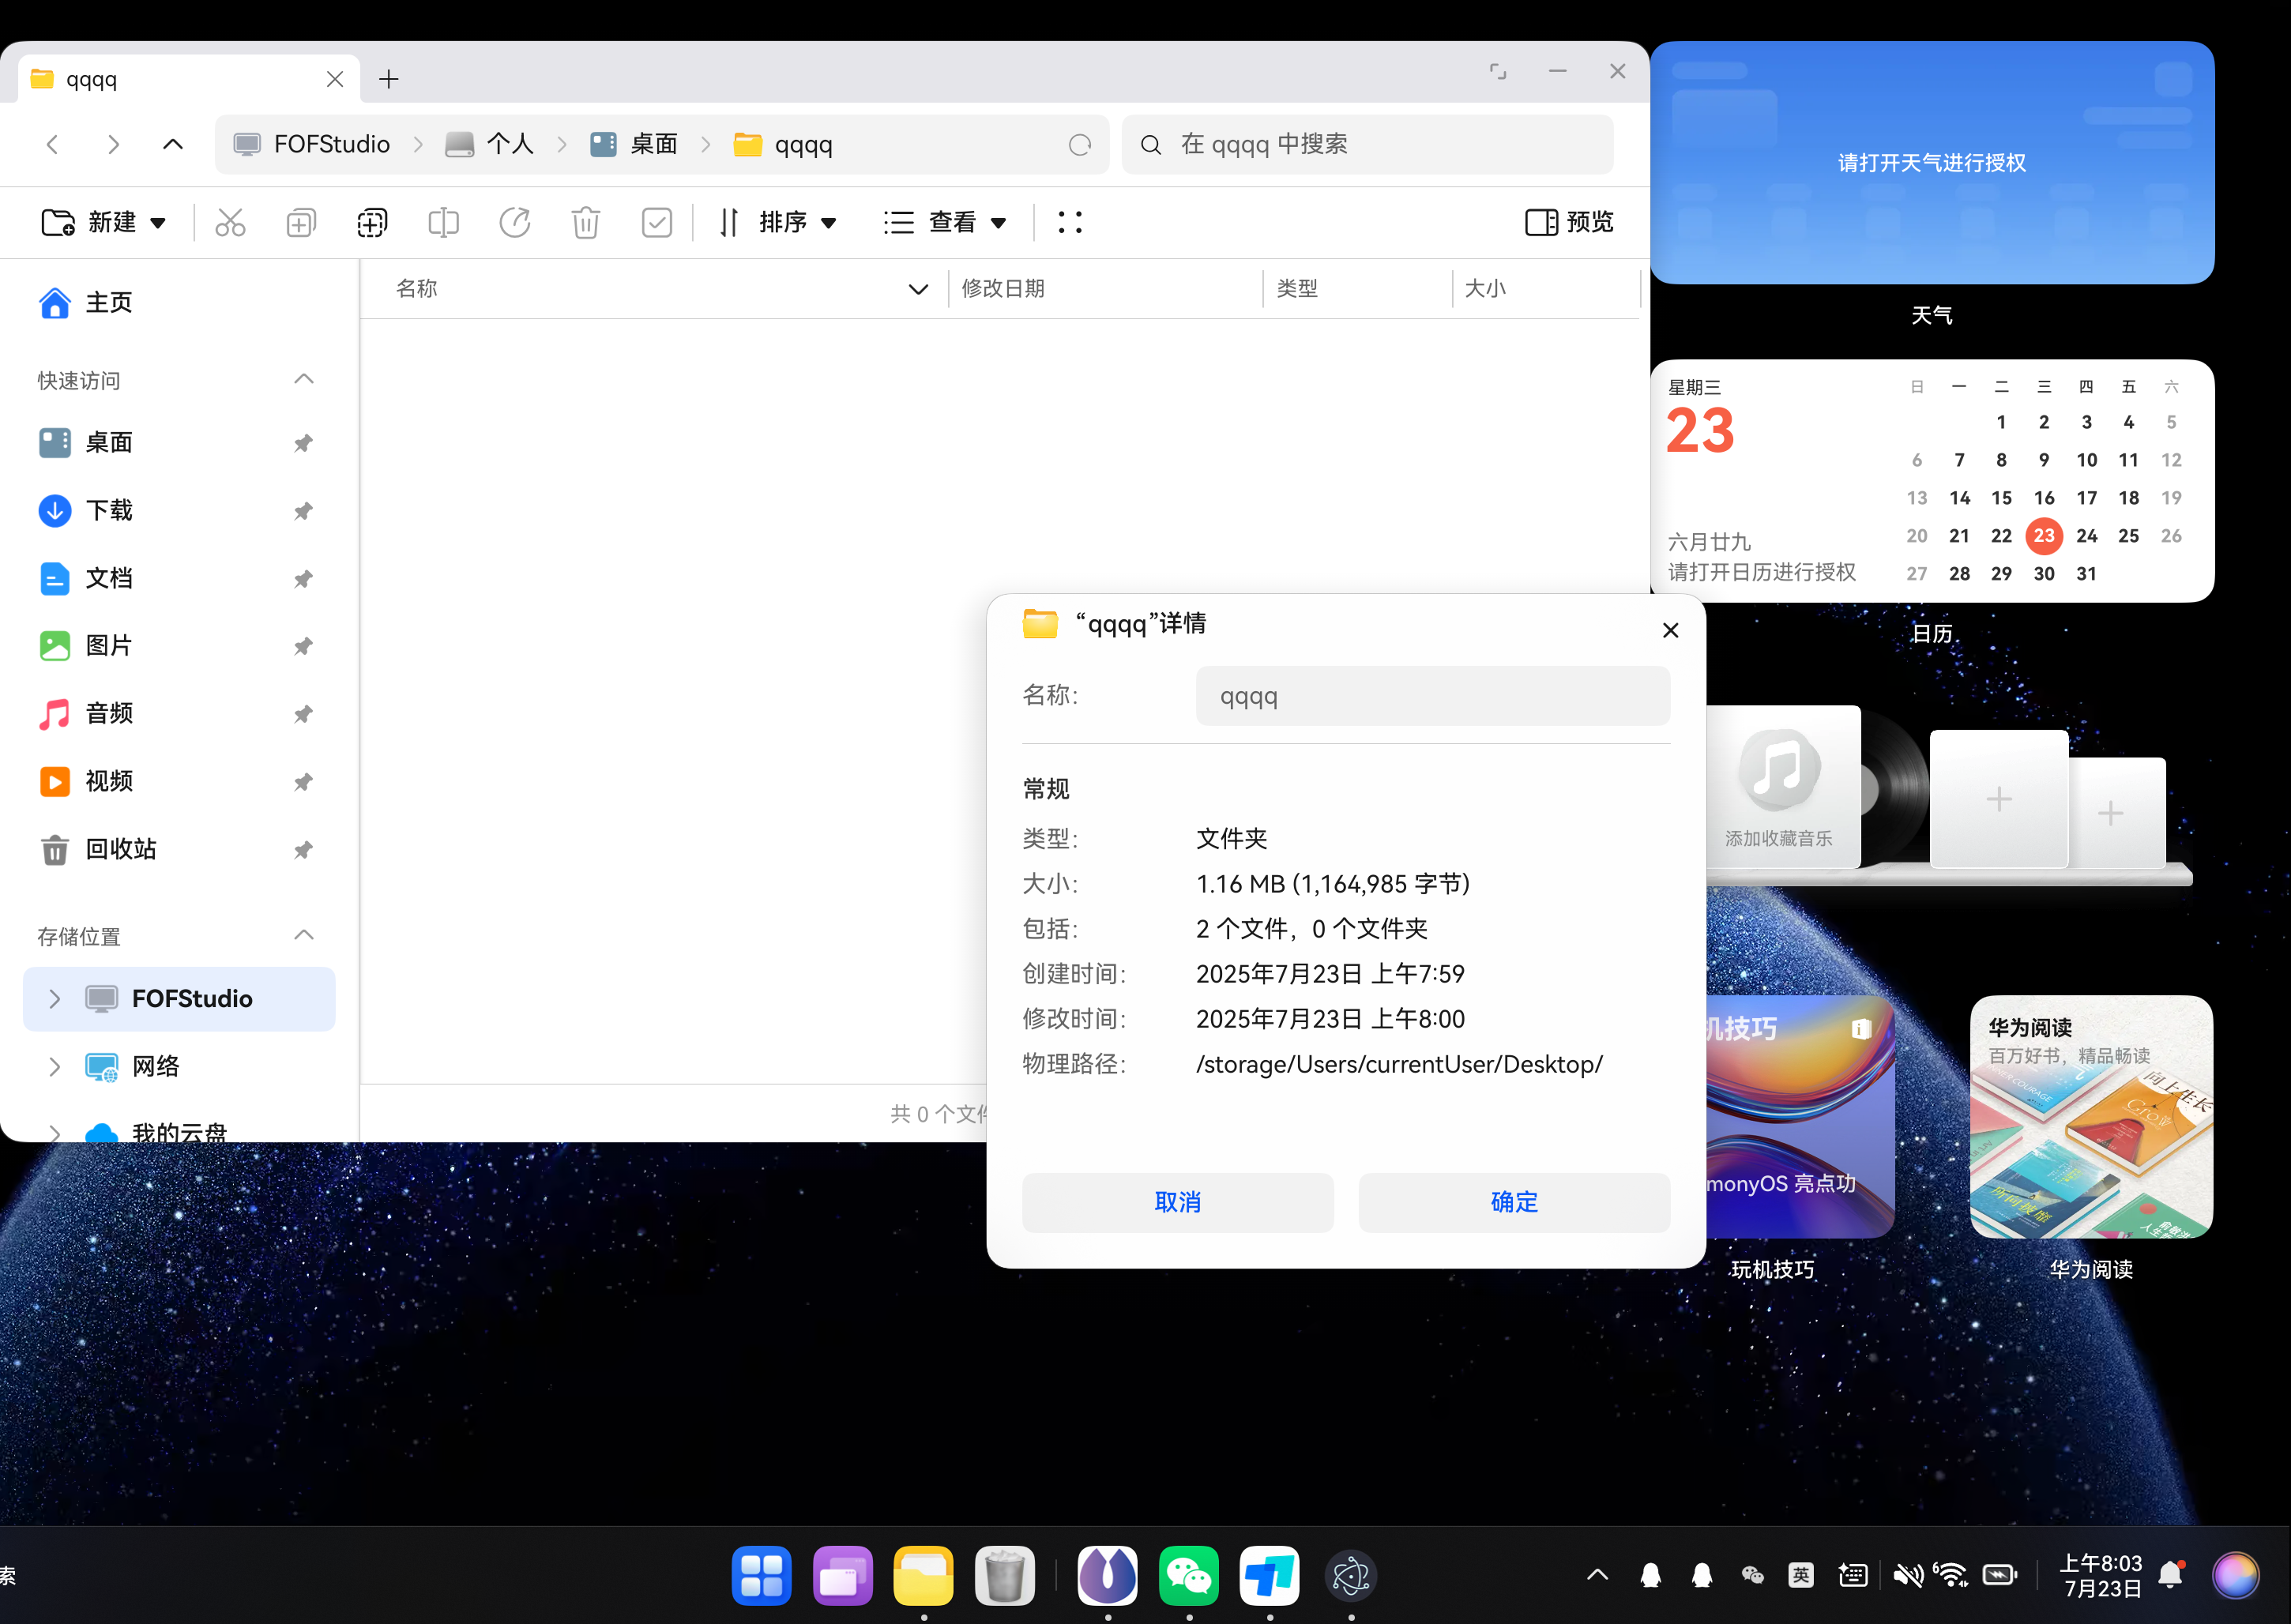Open the 华为阅读 widget
The height and width of the screenshot is (1624, 2291).
[2091, 1116]
